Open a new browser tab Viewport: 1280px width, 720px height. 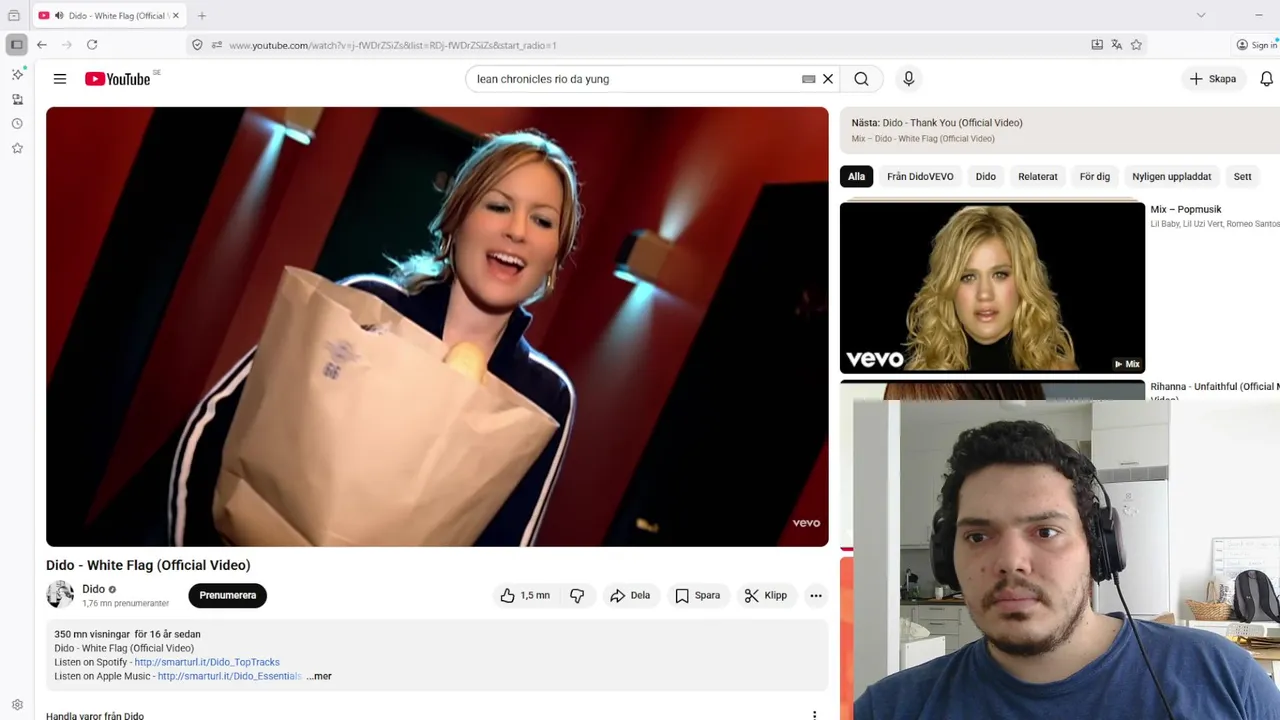tap(202, 15)
